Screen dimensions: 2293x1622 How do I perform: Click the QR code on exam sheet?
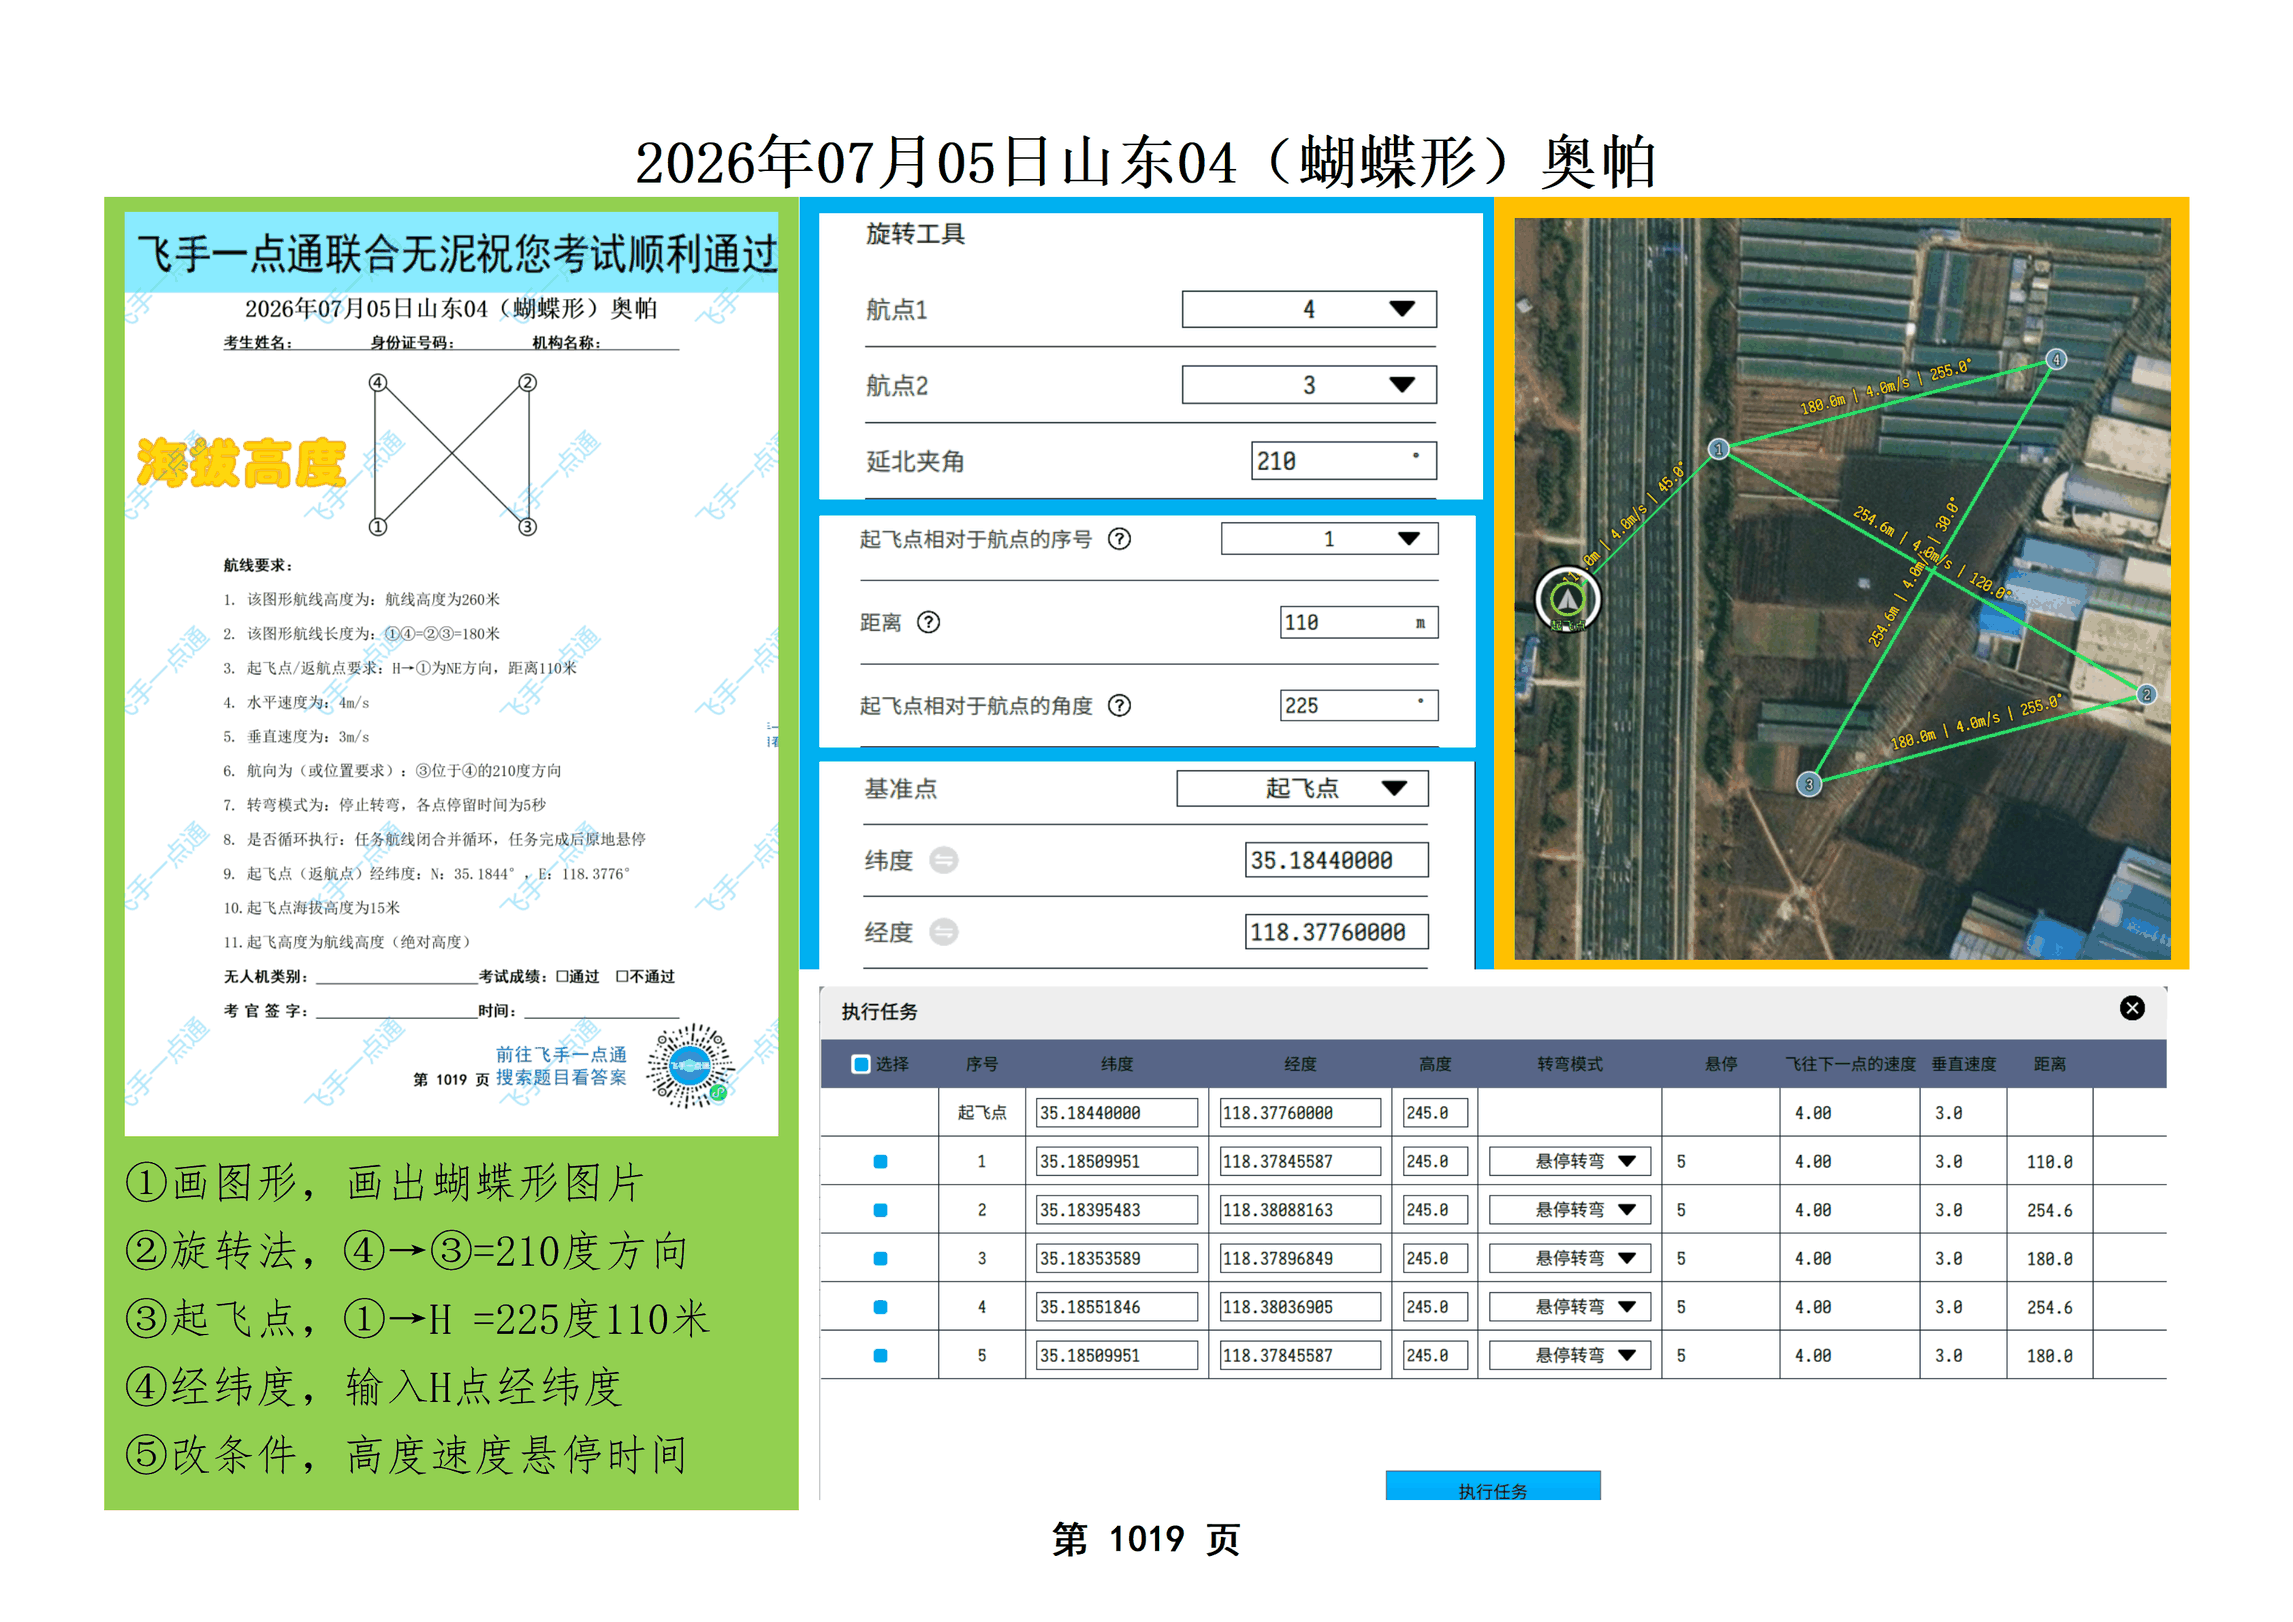point(689,1066)
